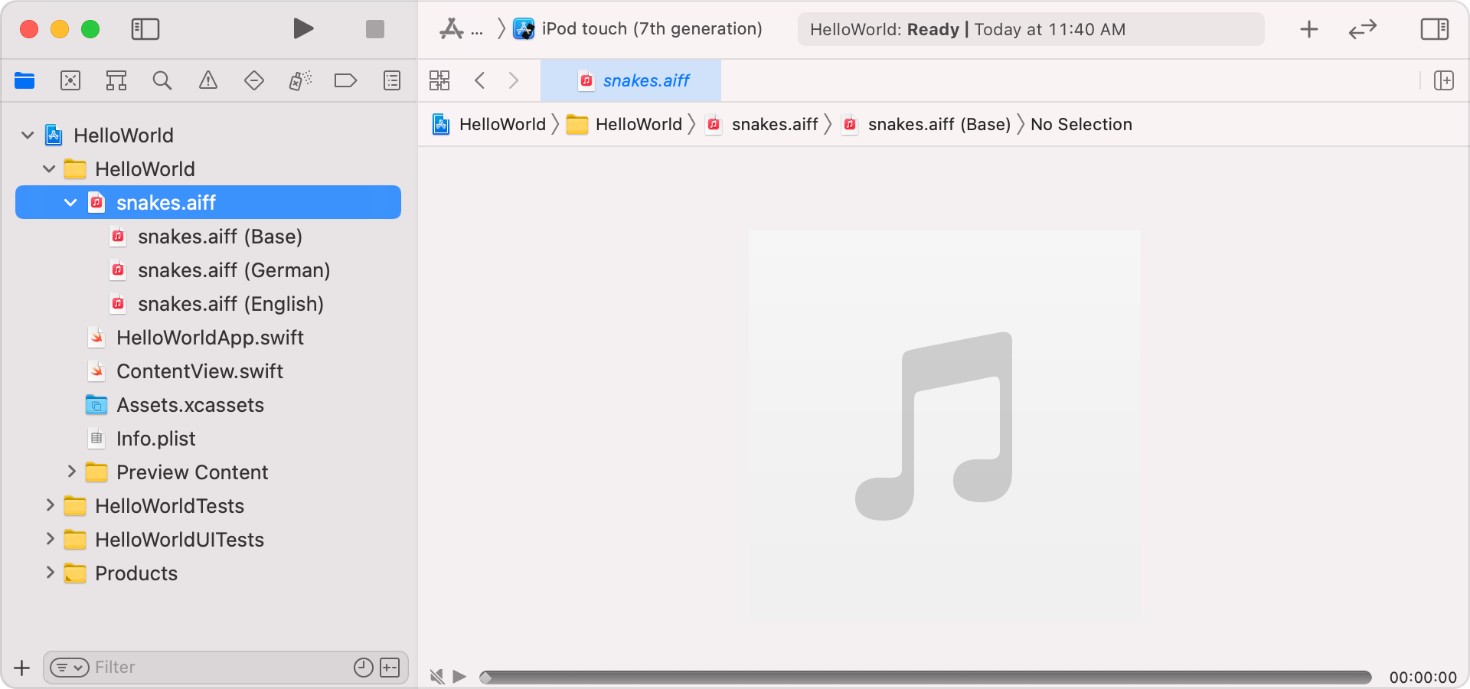The width and height of the screenshot is (1470, 689).
Task: Click the Library plus button
Action: [x=1308, y=29]
